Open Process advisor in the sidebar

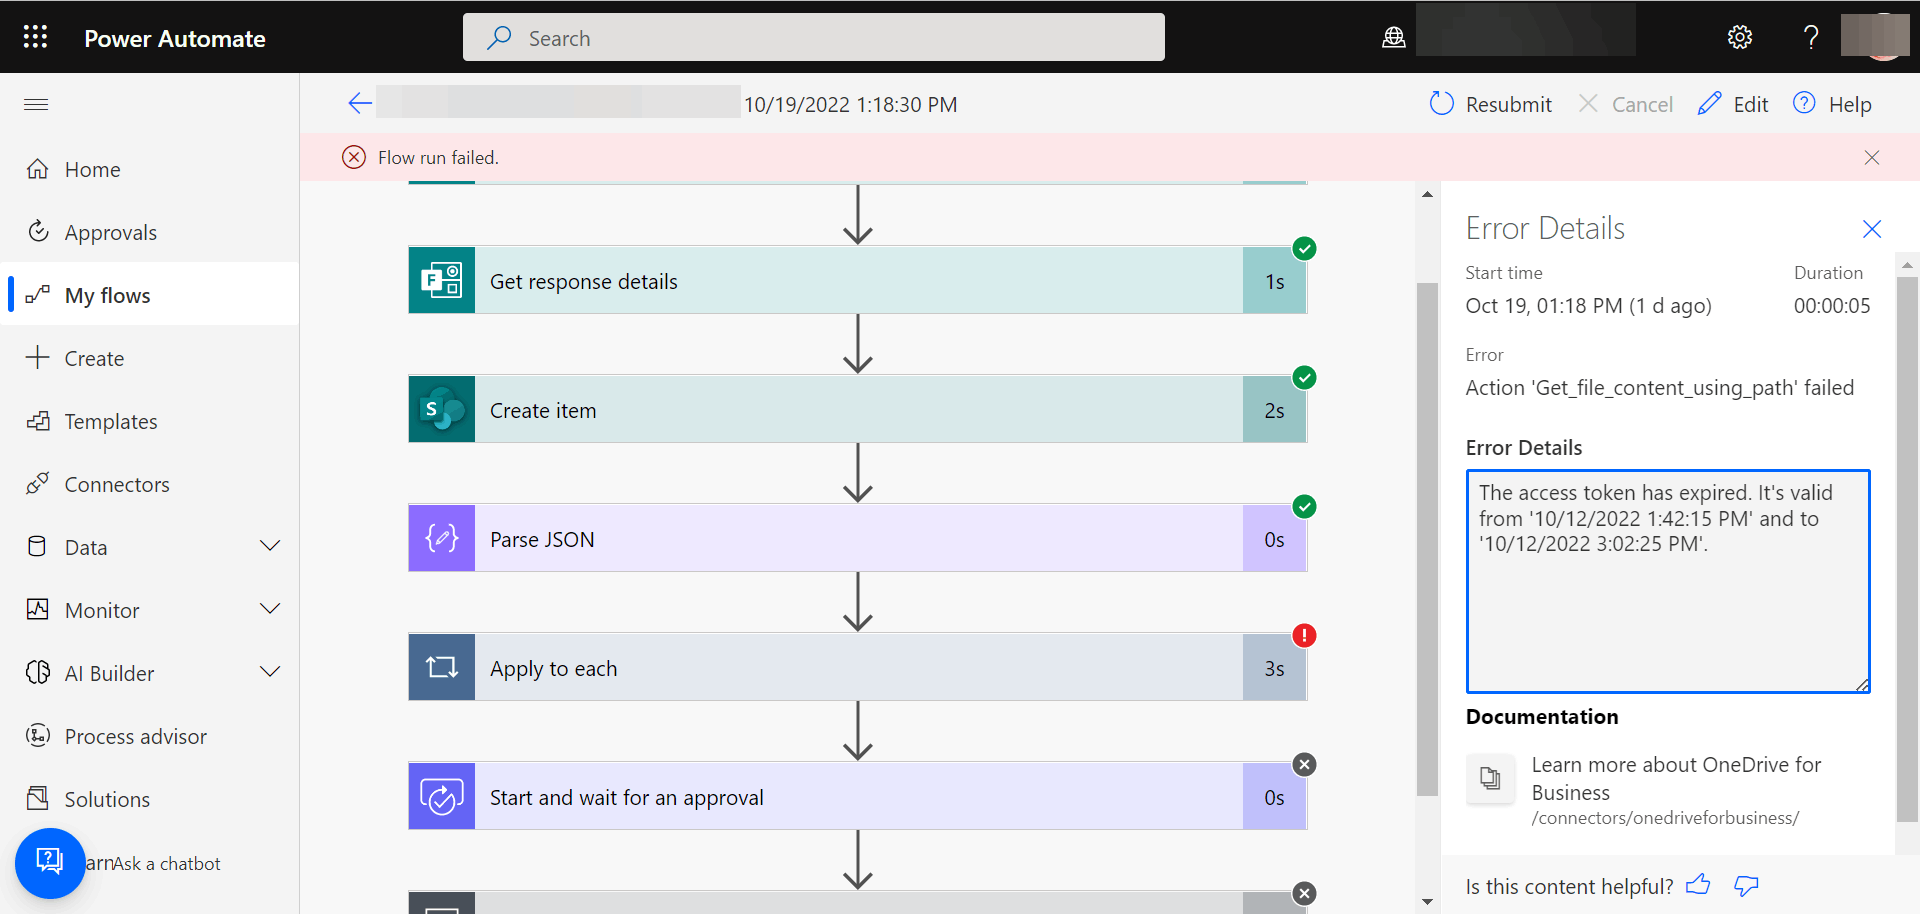[x=150, y=737]
